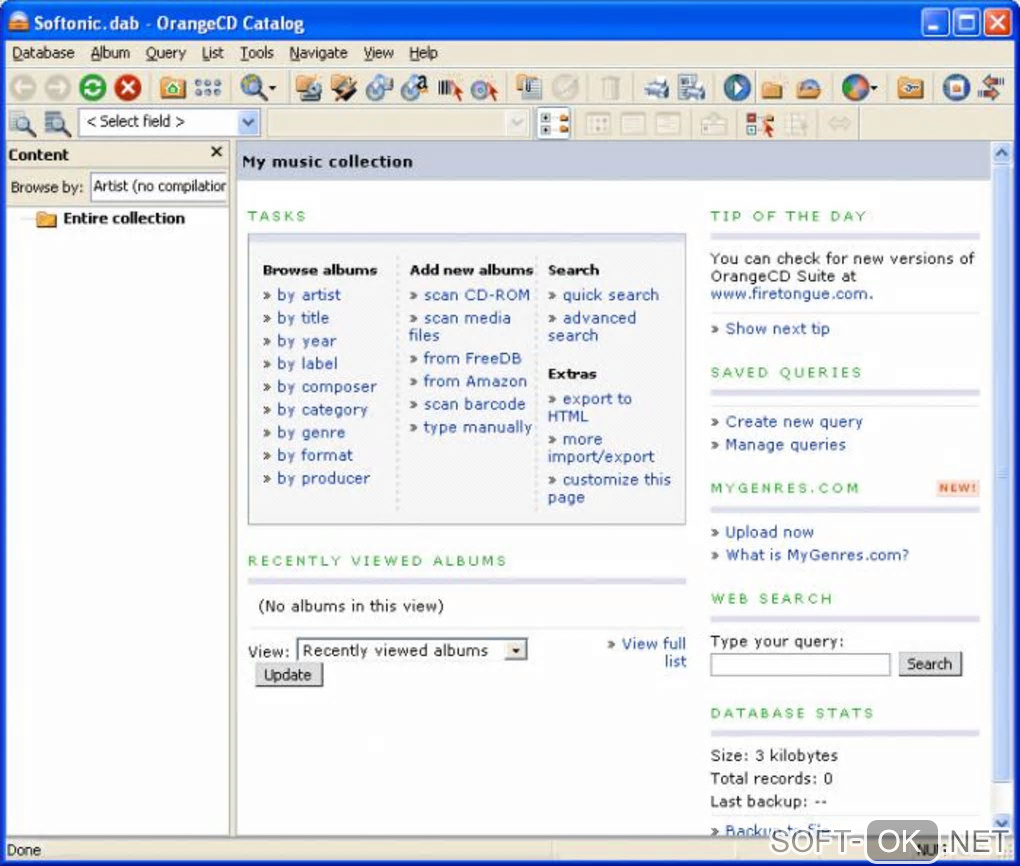
Task: Click the from Amazon link
Action: click(475, 381)
